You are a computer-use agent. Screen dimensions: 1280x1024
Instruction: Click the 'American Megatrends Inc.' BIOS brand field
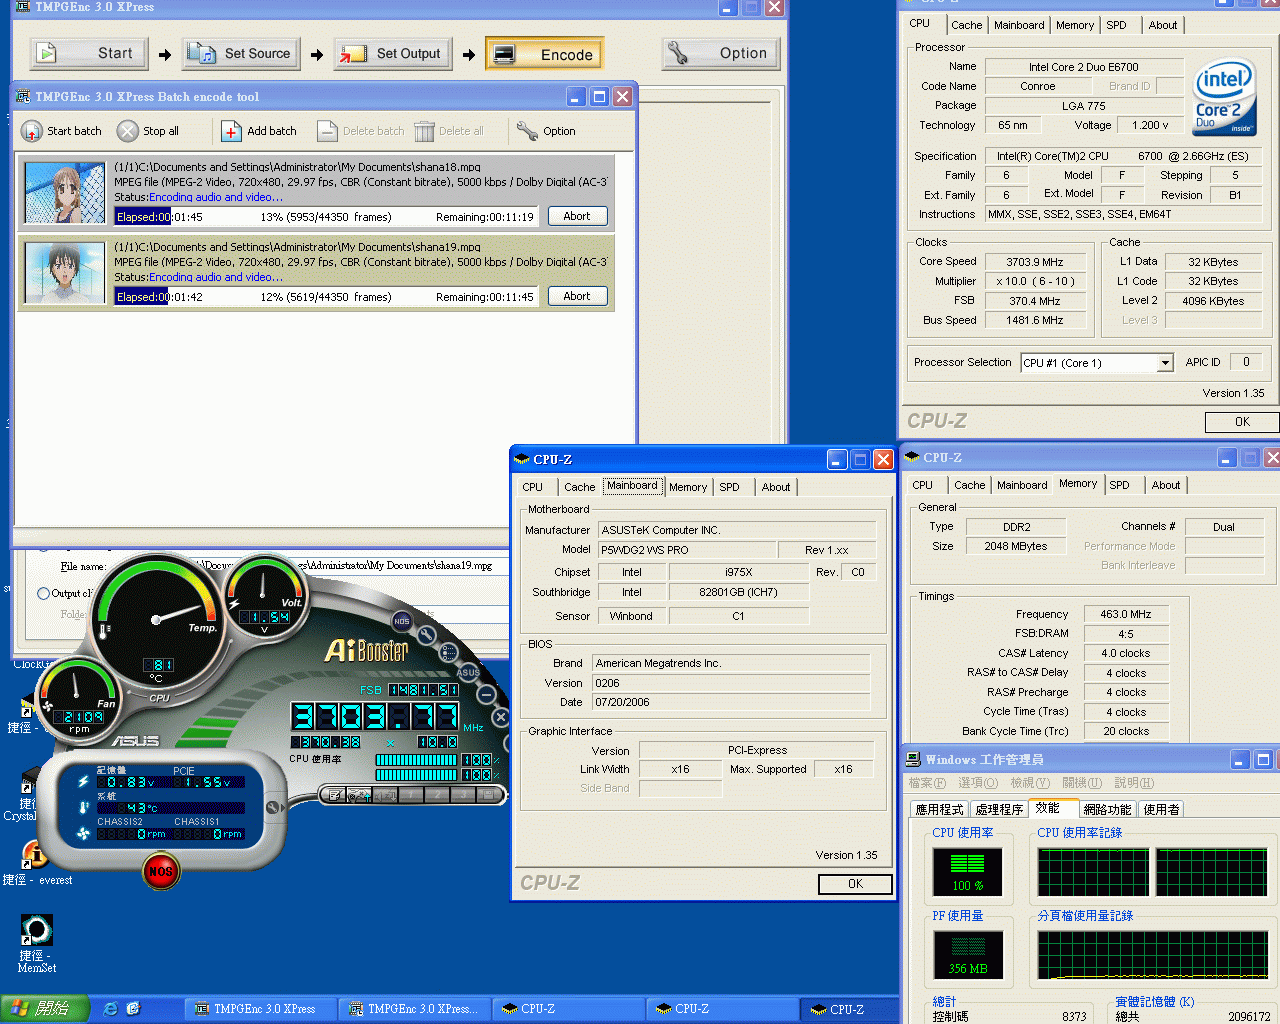coord(732,663)
